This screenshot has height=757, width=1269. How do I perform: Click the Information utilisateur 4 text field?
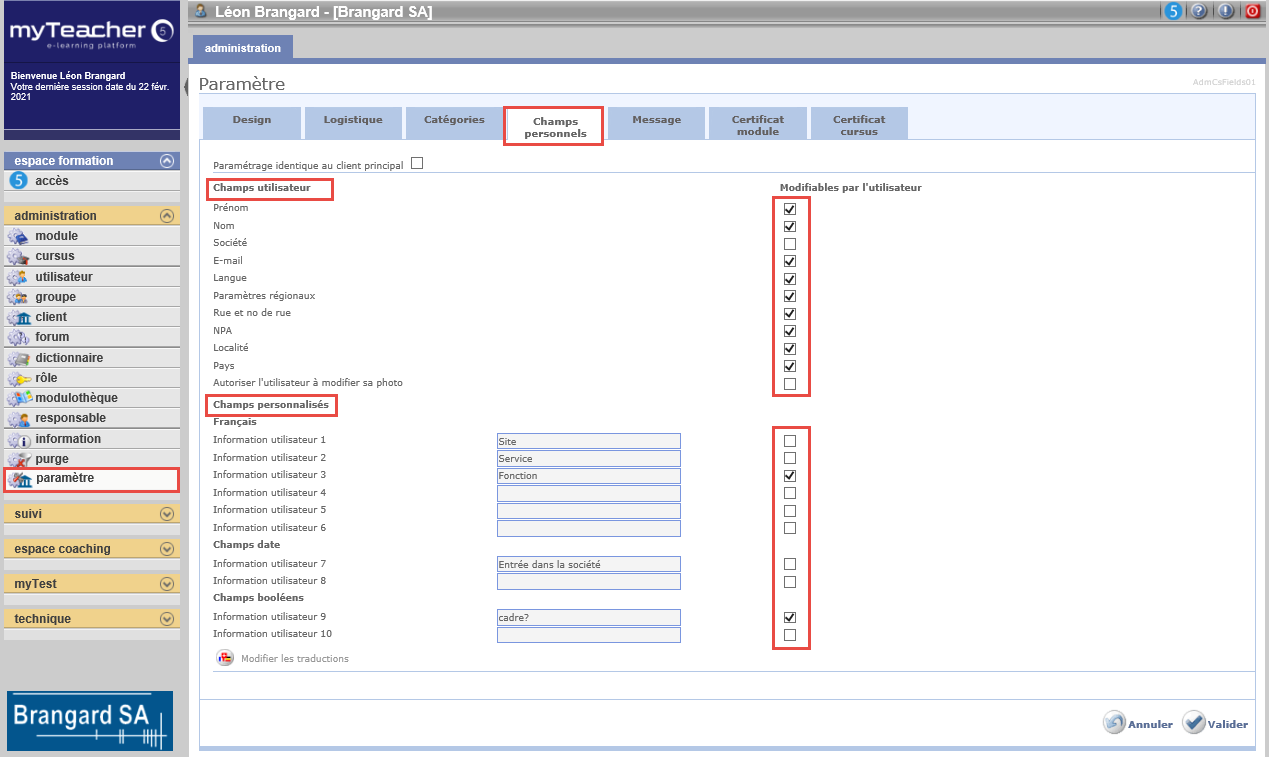pos(588,493)
